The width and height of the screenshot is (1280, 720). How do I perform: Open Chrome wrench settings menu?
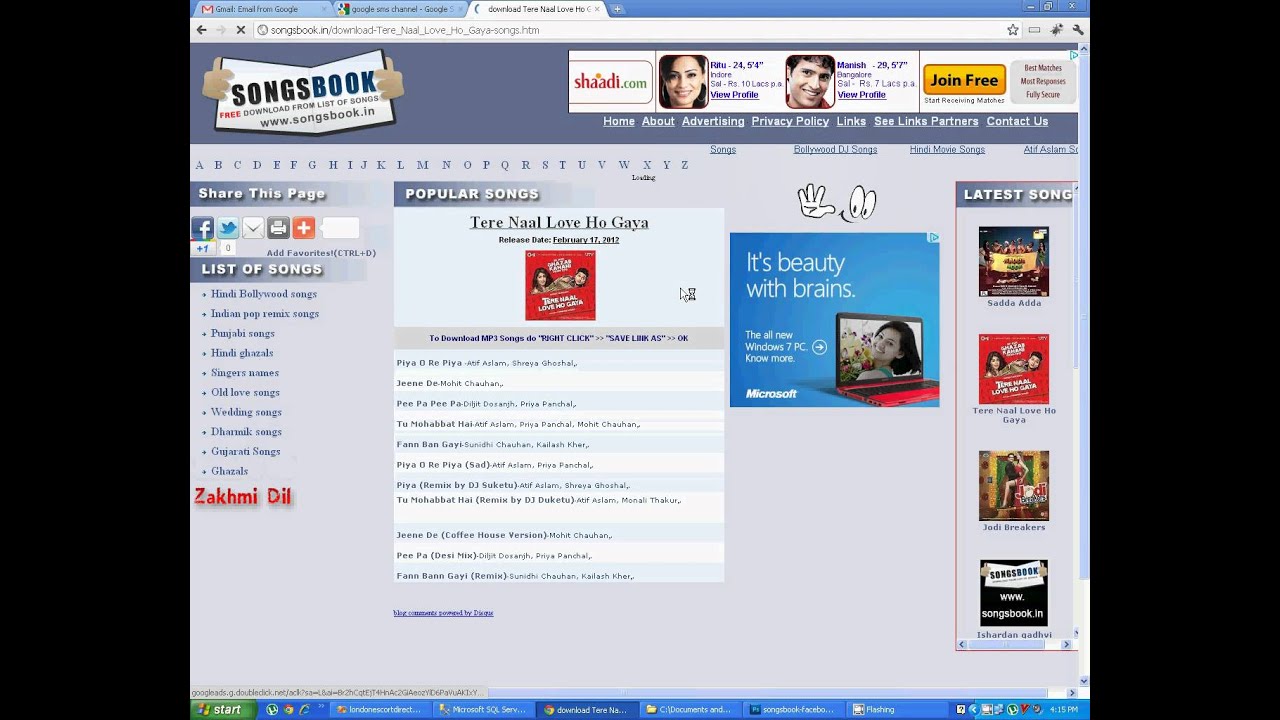pyautogui.click(x=1078, y=30)
